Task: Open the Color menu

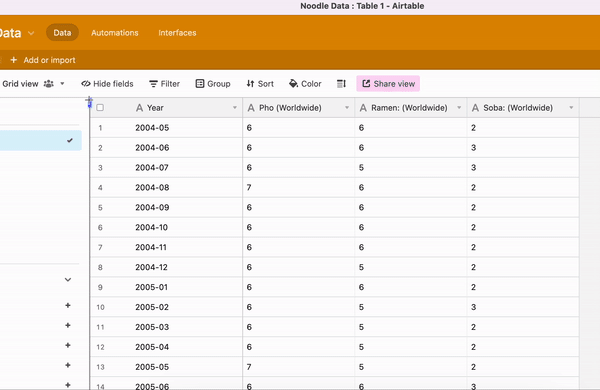Action: [x=305, y=84]
